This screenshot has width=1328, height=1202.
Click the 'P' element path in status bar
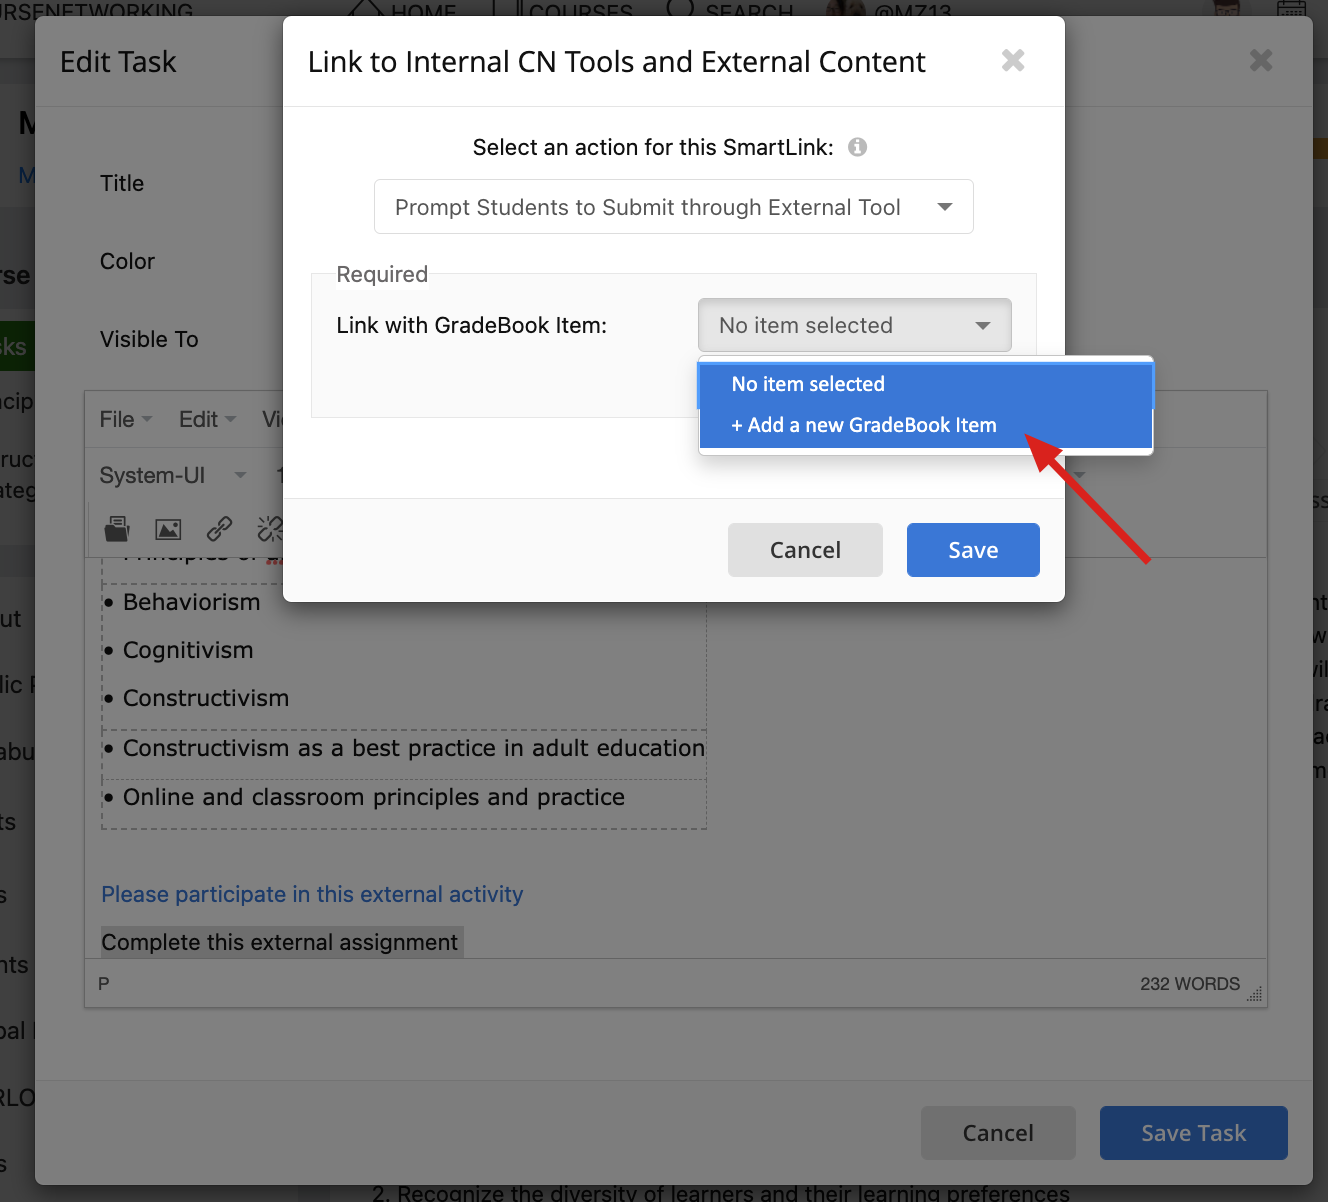tap(103, 984)
